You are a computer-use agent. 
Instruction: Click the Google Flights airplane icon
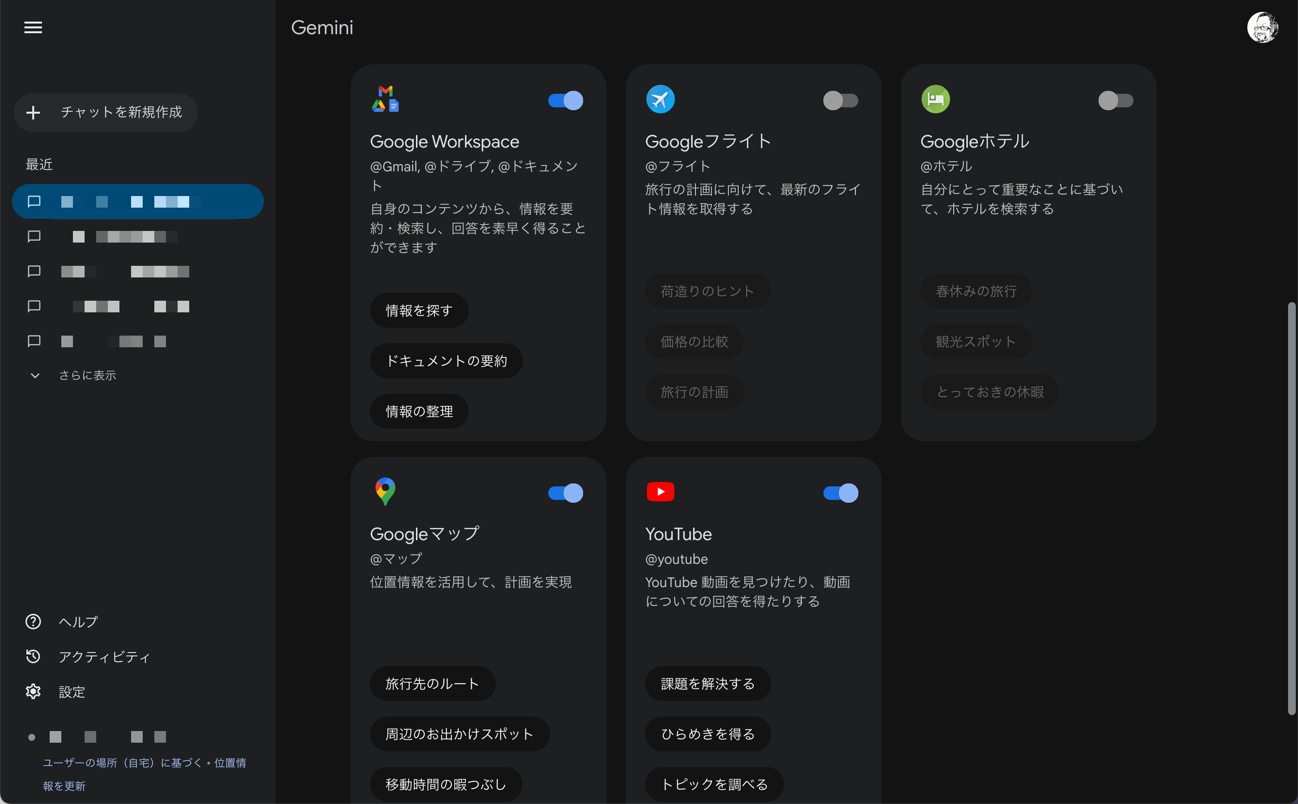pos(660,99)
